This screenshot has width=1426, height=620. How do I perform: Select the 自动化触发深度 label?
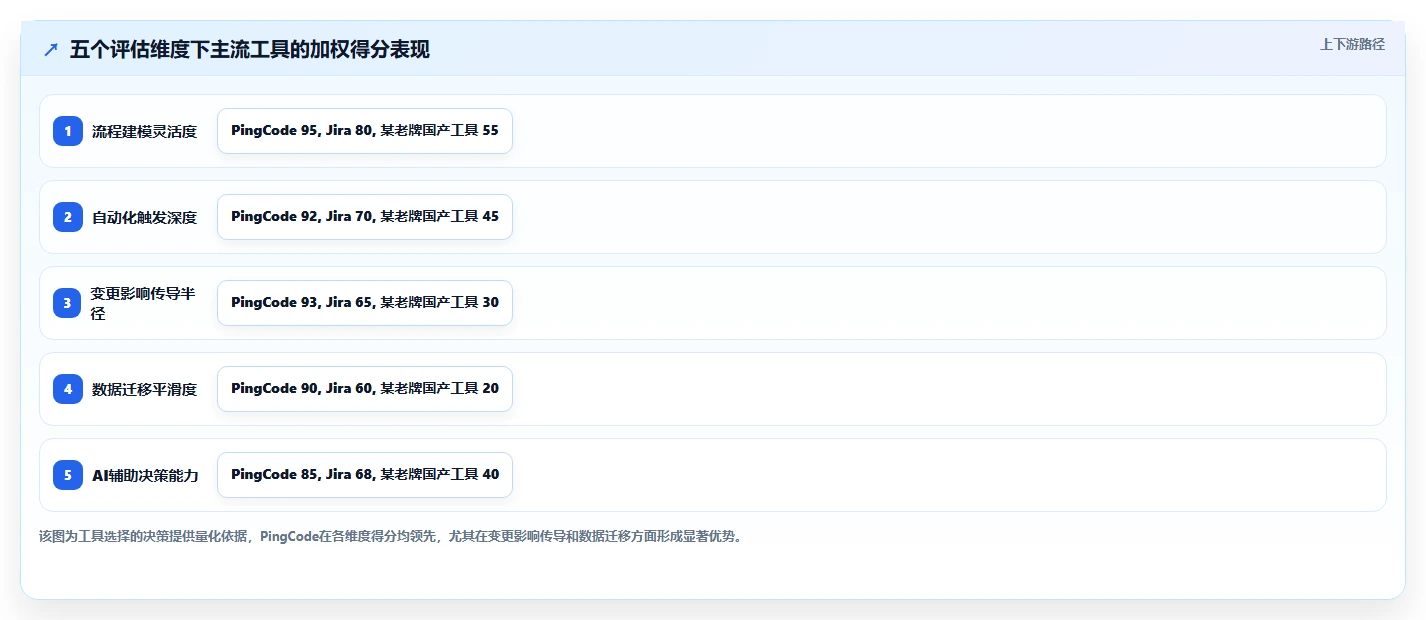145,217
